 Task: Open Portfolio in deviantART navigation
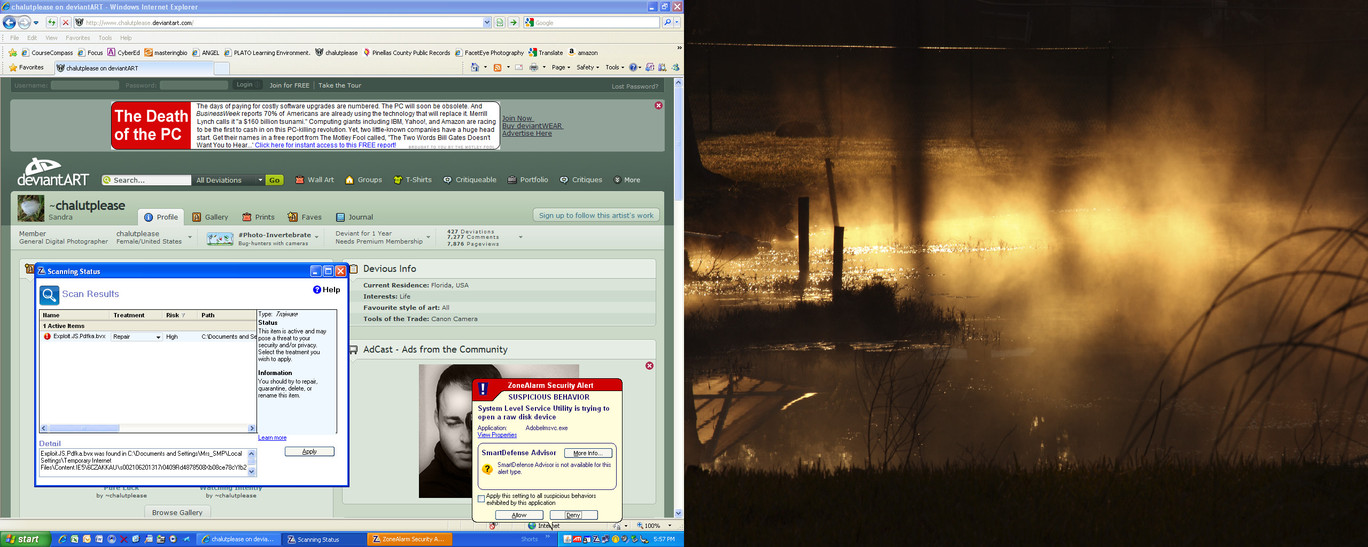[527, 180]
